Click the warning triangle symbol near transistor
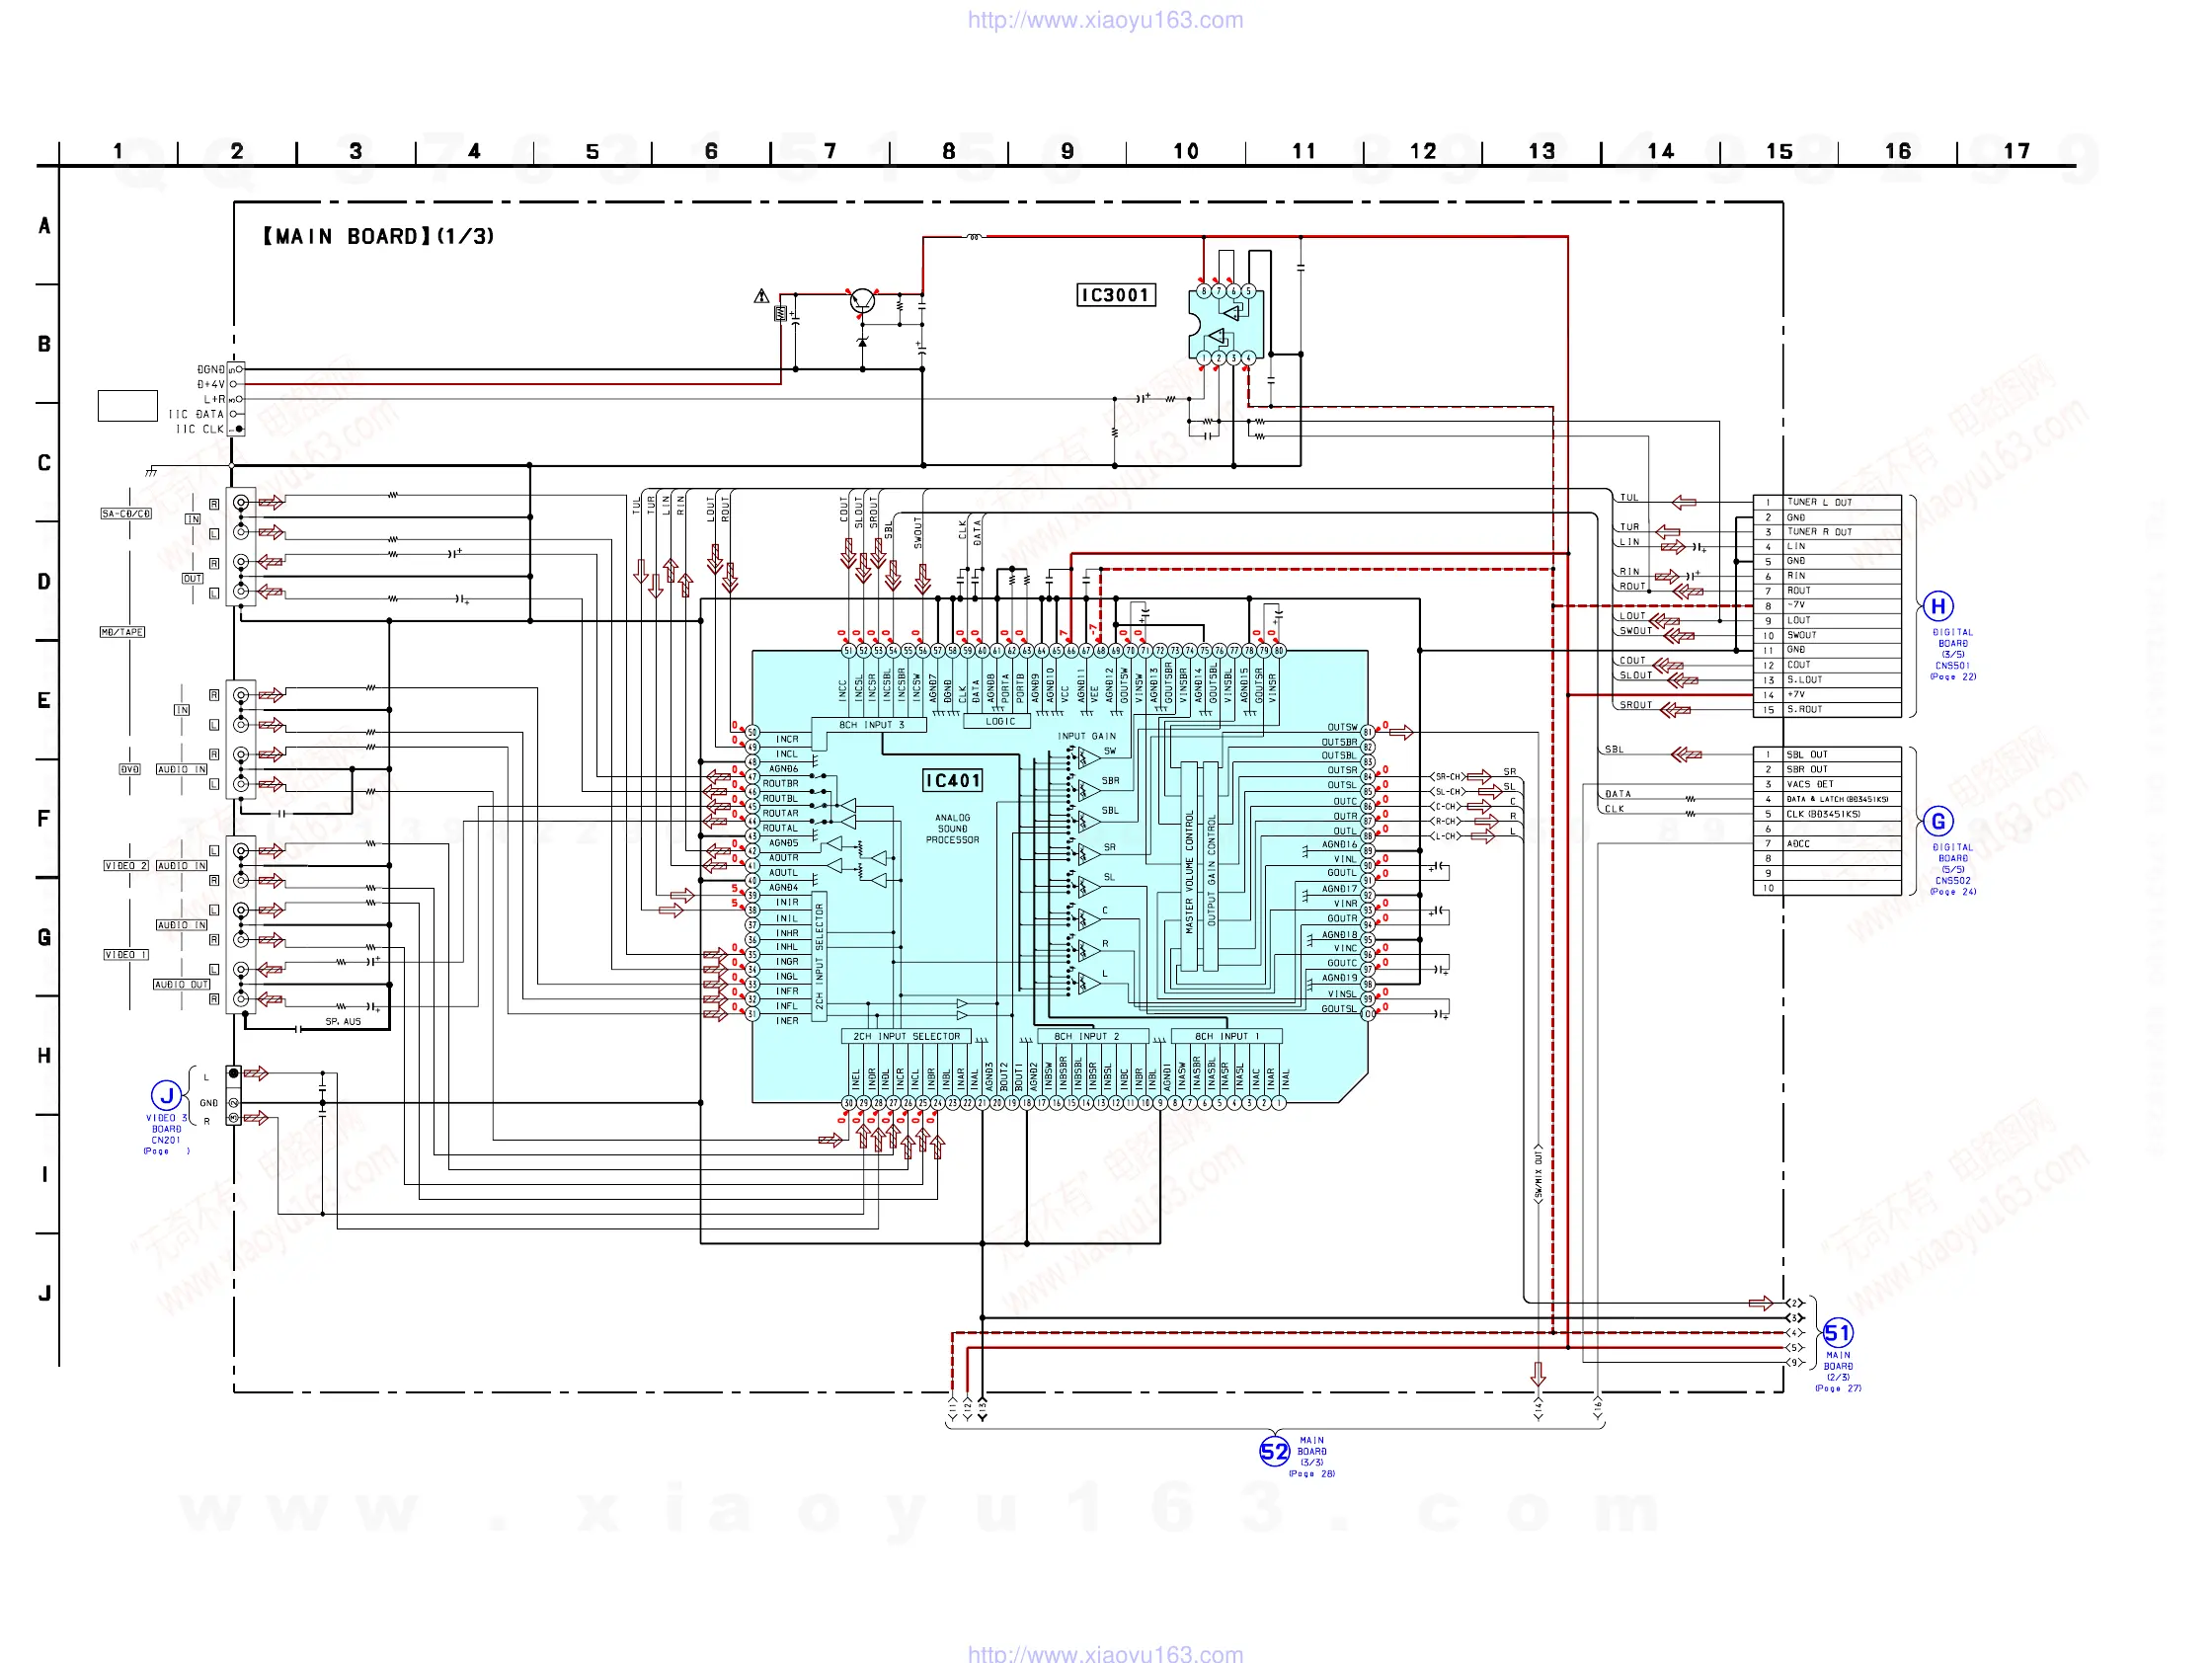 tap(761, 296)
